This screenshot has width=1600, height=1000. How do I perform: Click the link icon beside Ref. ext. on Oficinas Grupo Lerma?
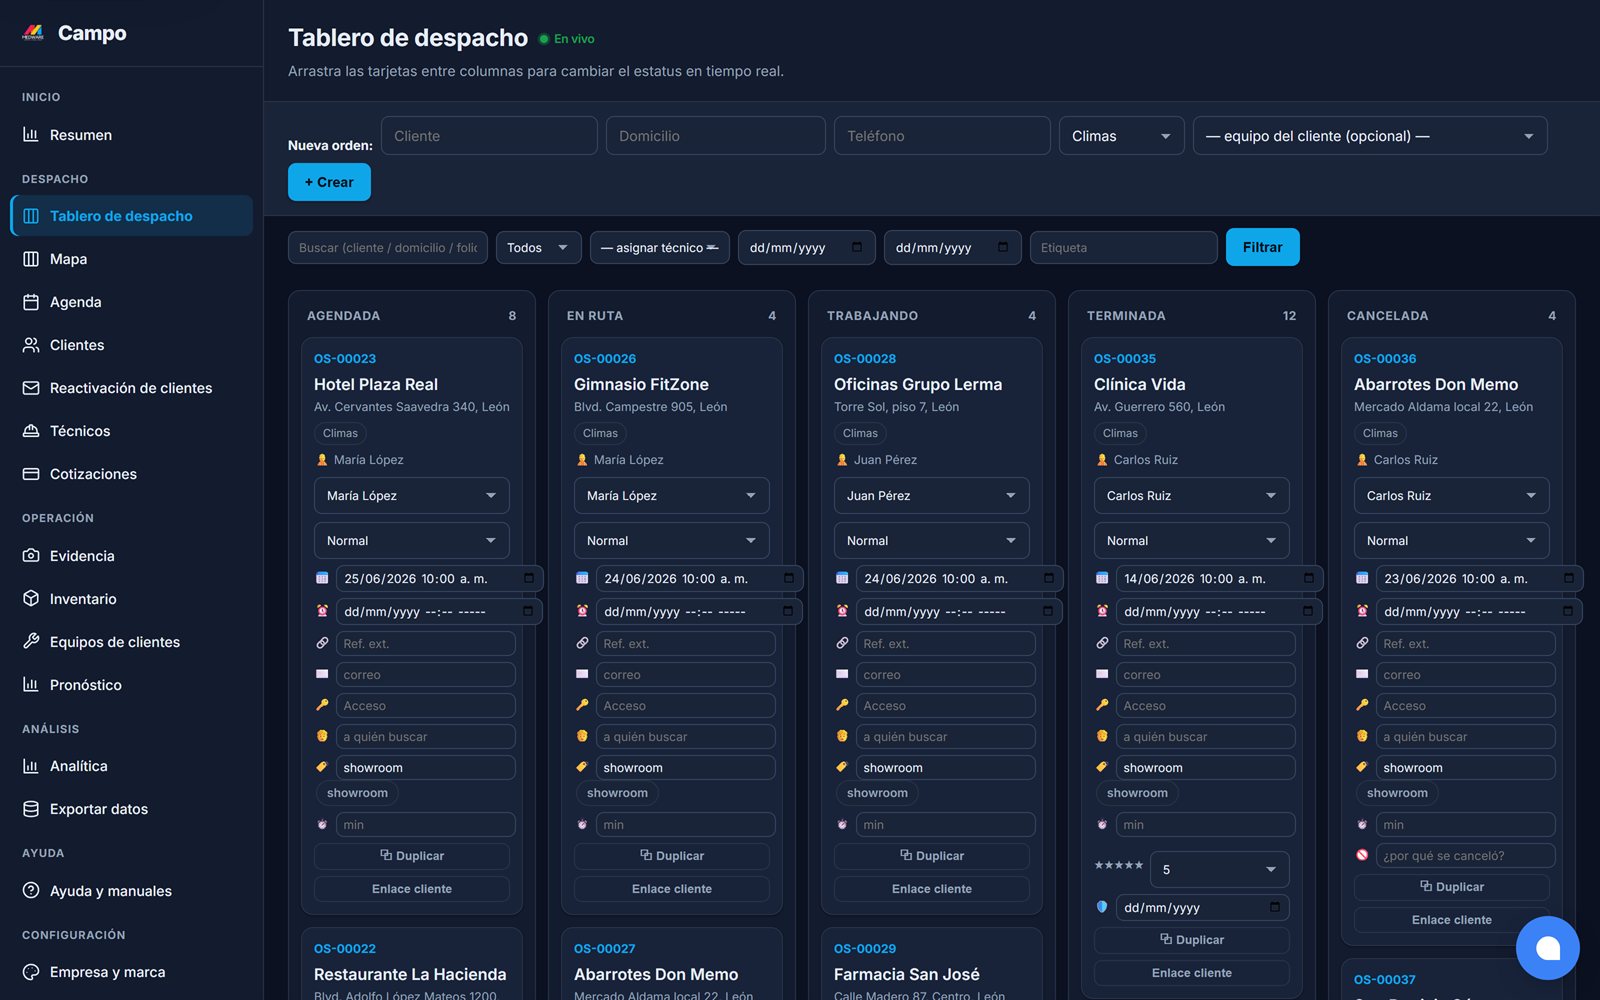tap(842, 643)
